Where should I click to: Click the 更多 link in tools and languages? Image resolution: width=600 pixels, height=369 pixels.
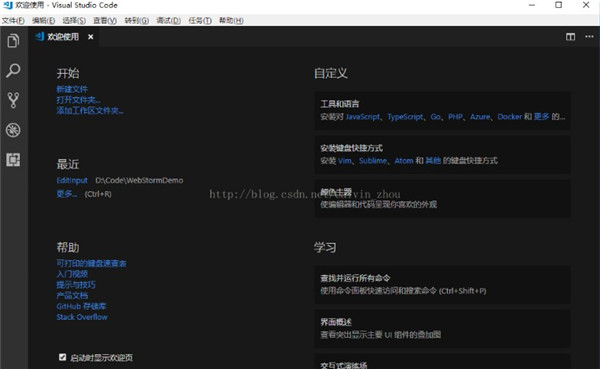[x=541, y=117]
